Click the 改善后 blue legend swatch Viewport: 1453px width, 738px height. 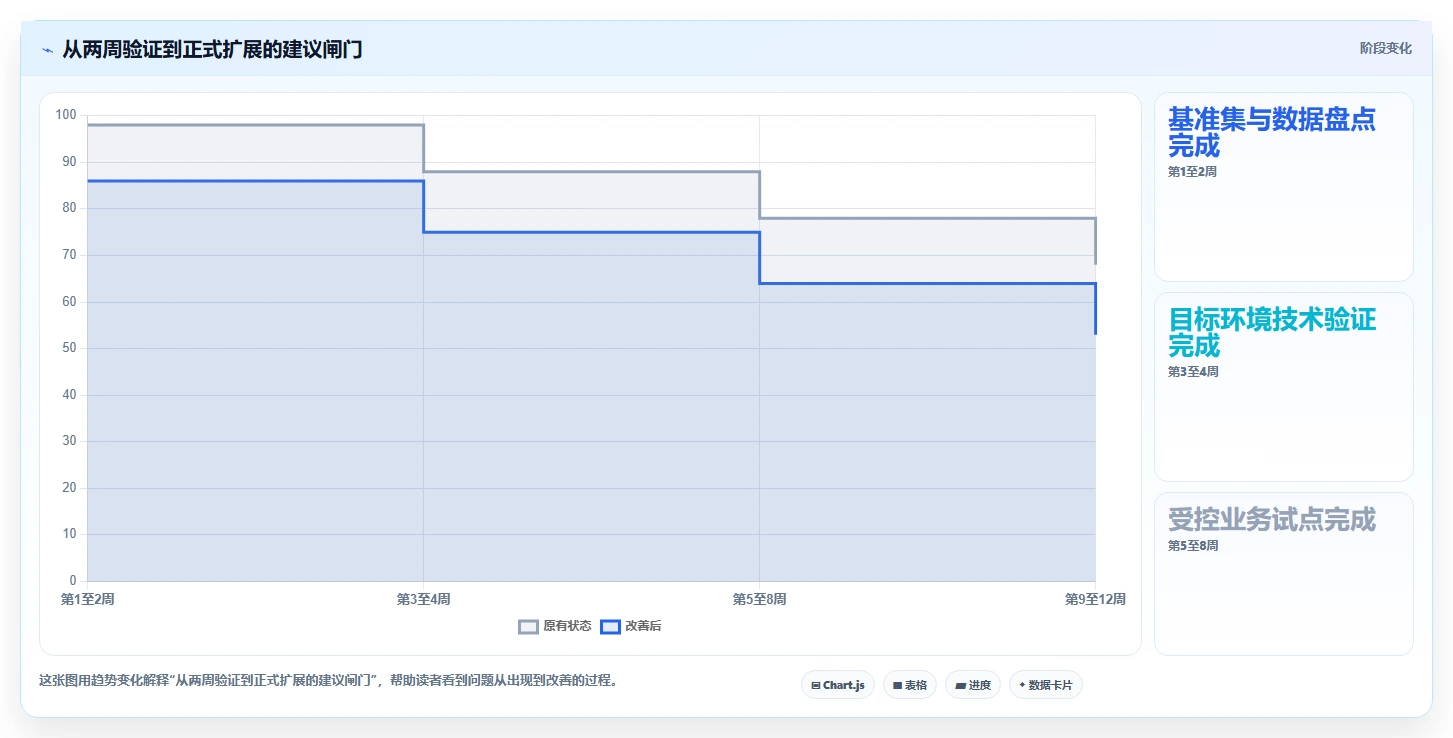(x=610, y=627)
